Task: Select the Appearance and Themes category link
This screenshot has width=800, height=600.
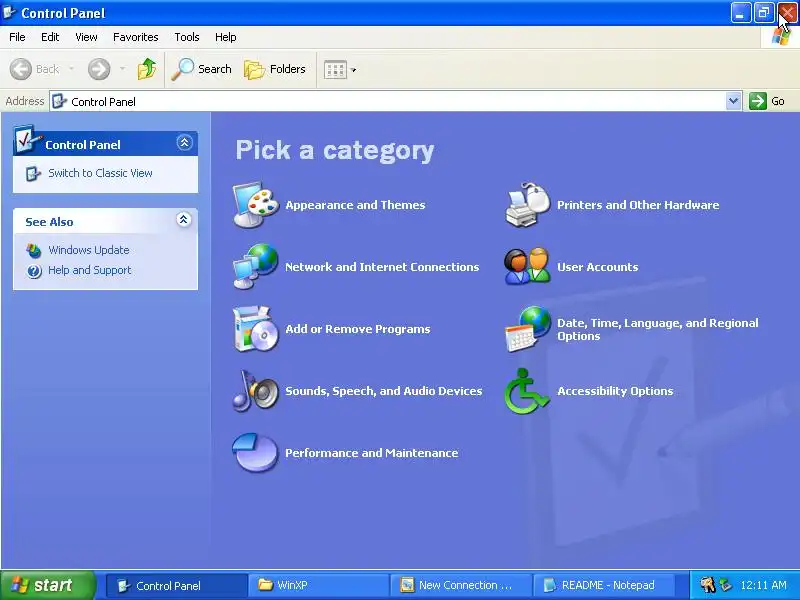Action: click(355, 205)
